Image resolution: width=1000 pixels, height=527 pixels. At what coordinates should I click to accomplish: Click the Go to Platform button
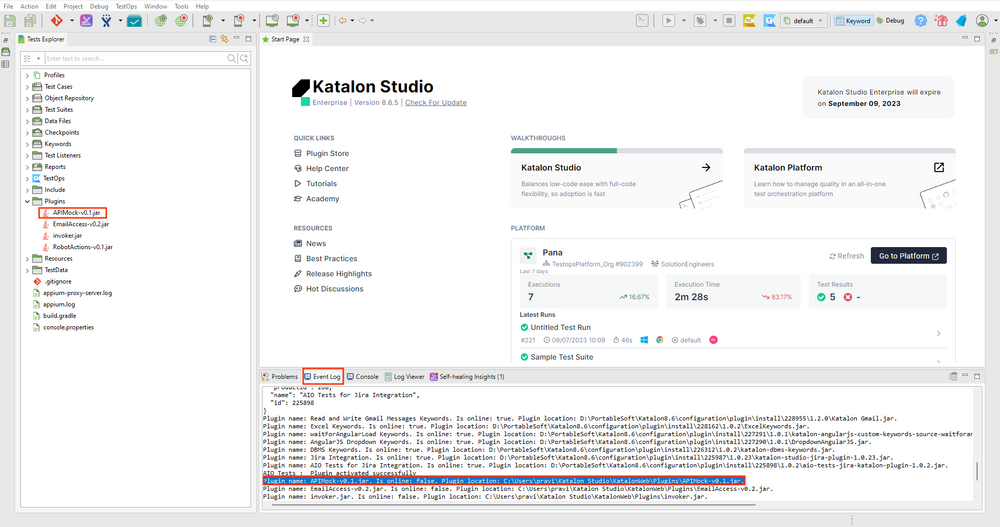pos(908,256)
